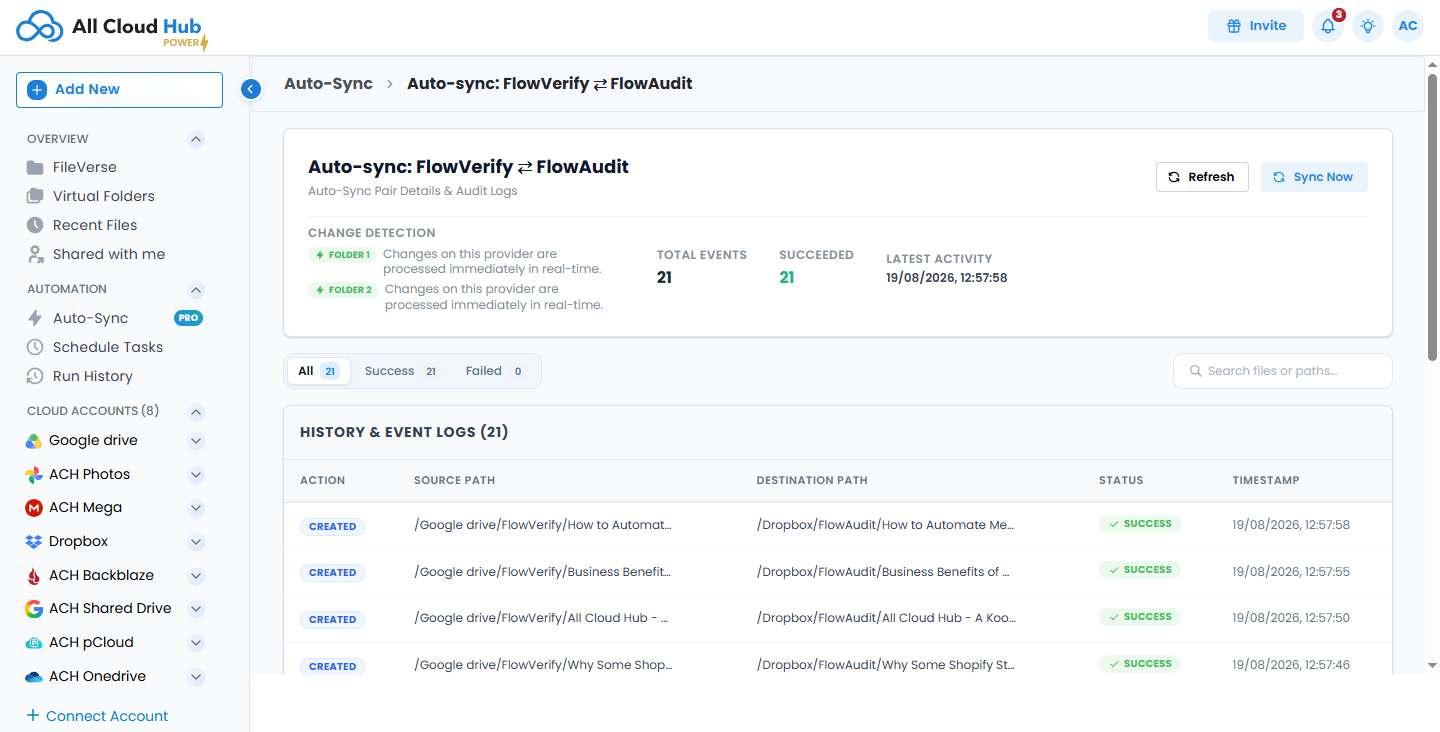Click the ACH Photos pinwheel icon
Viewport: 1440px width, 732px height.
tap(33, 475)
